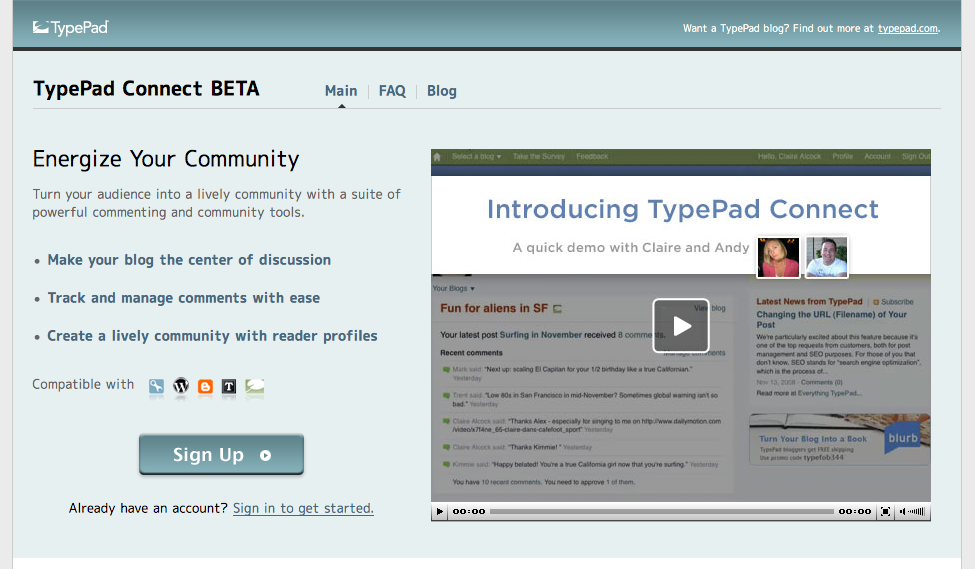Click the wrench platform icon
The image size is (975, 569).
click(x=156, y=386)
